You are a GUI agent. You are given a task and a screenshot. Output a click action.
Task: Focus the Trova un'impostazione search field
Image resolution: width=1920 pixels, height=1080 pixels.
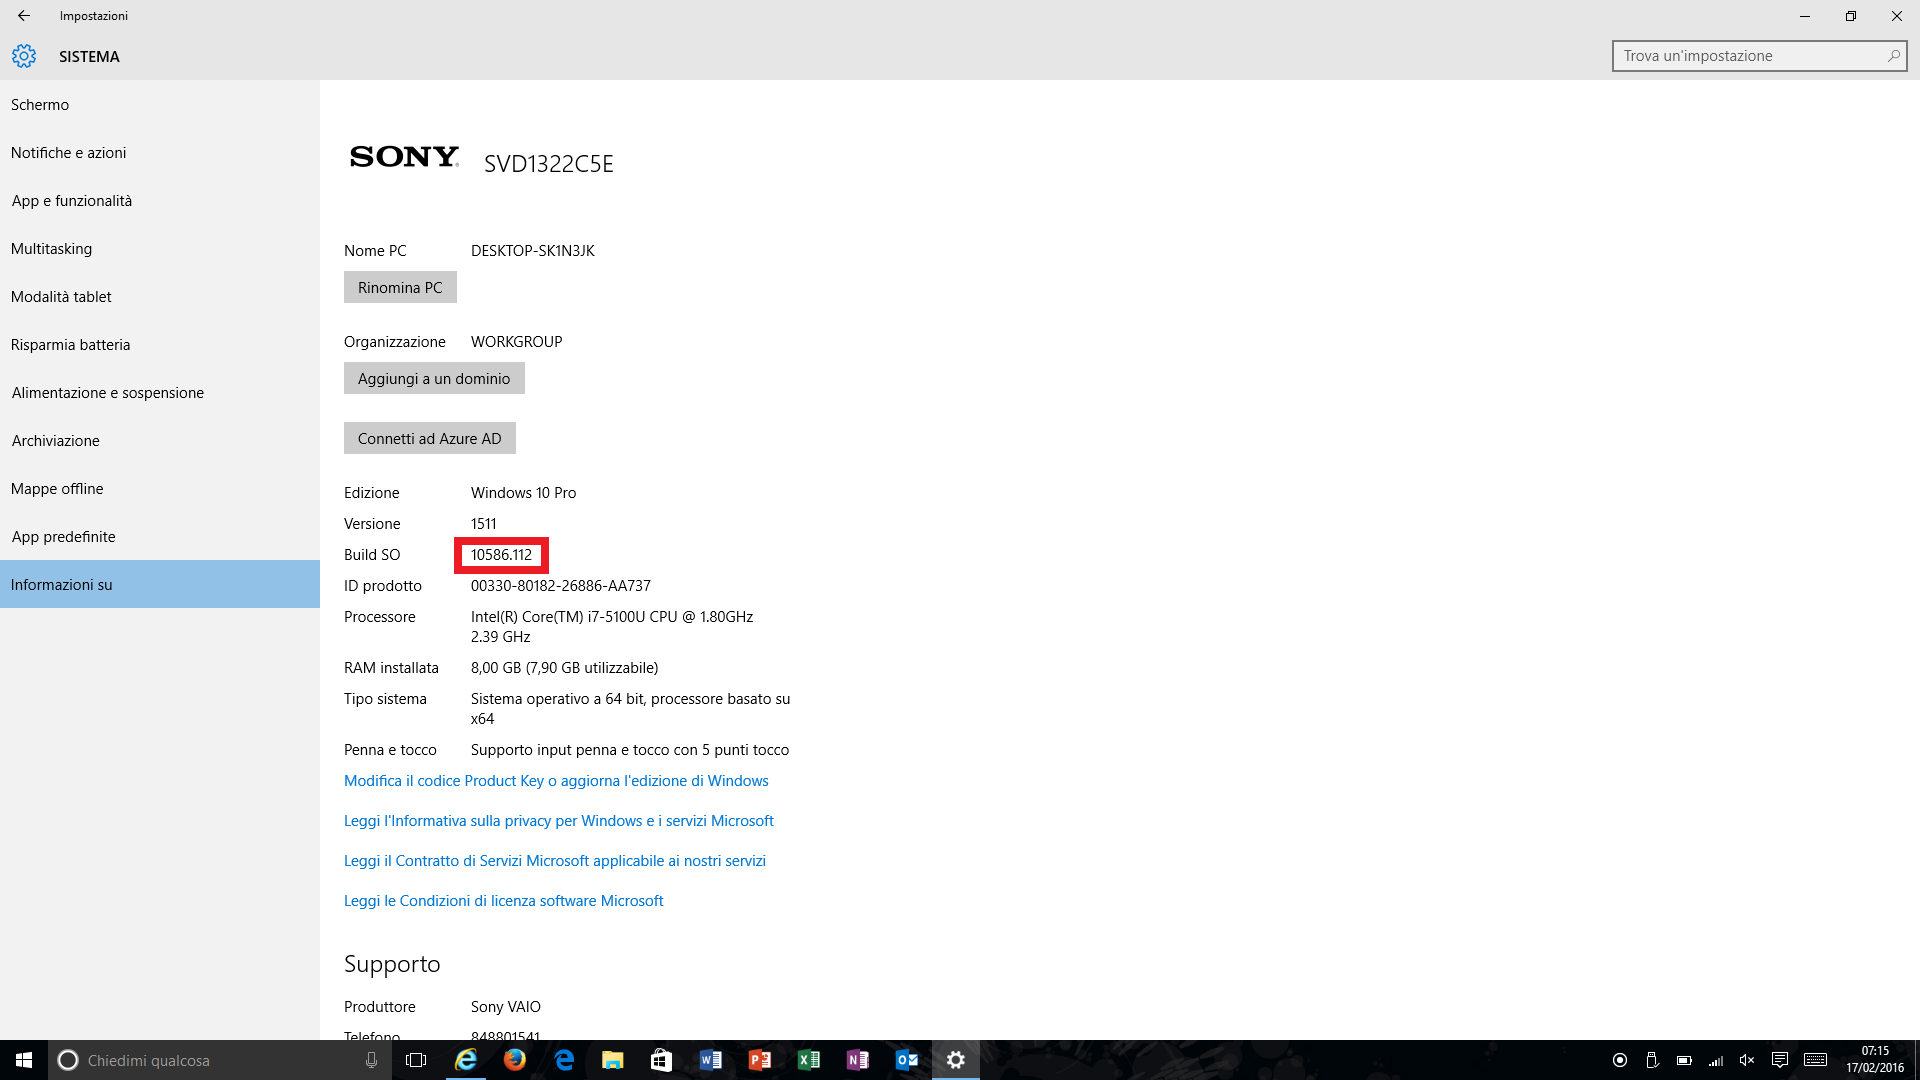1759,56
